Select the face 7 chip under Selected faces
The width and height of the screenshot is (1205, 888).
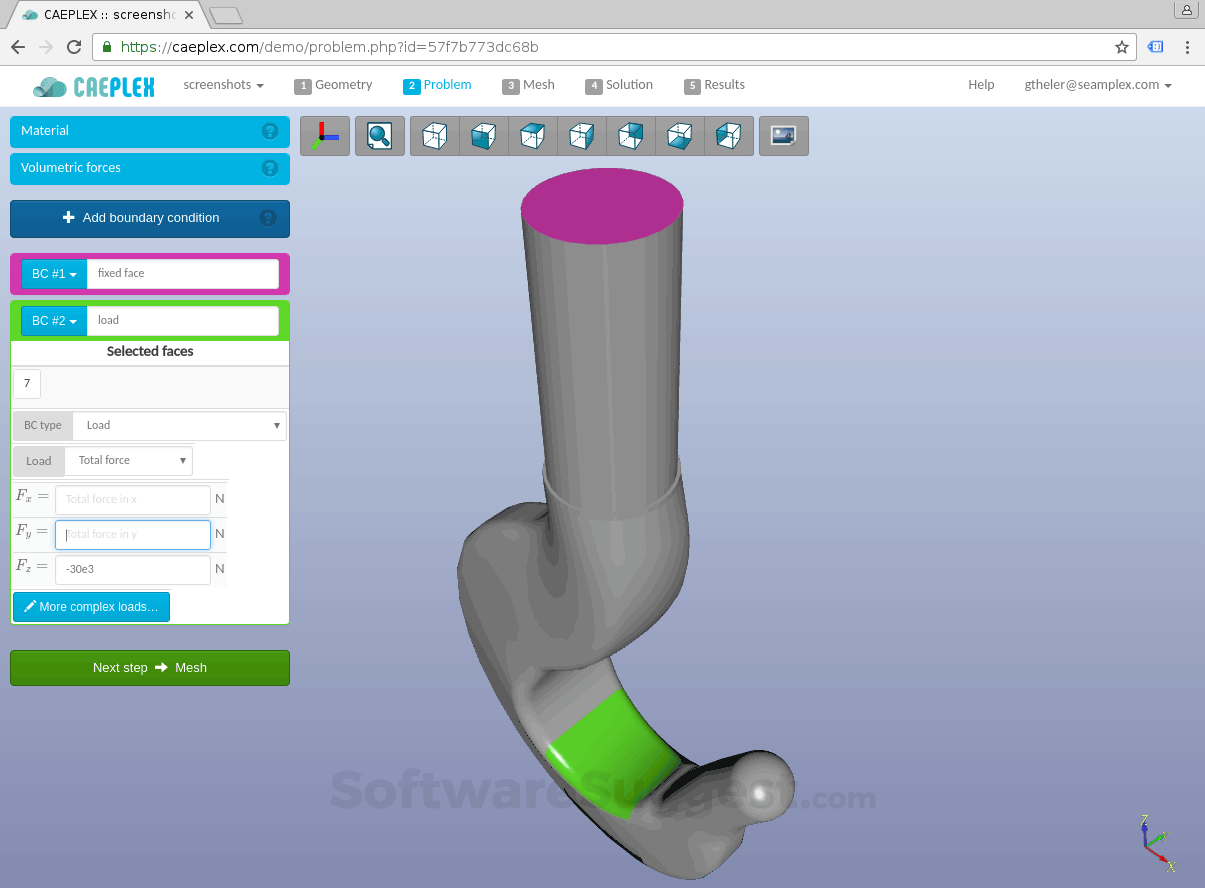[x=26, y=383]
